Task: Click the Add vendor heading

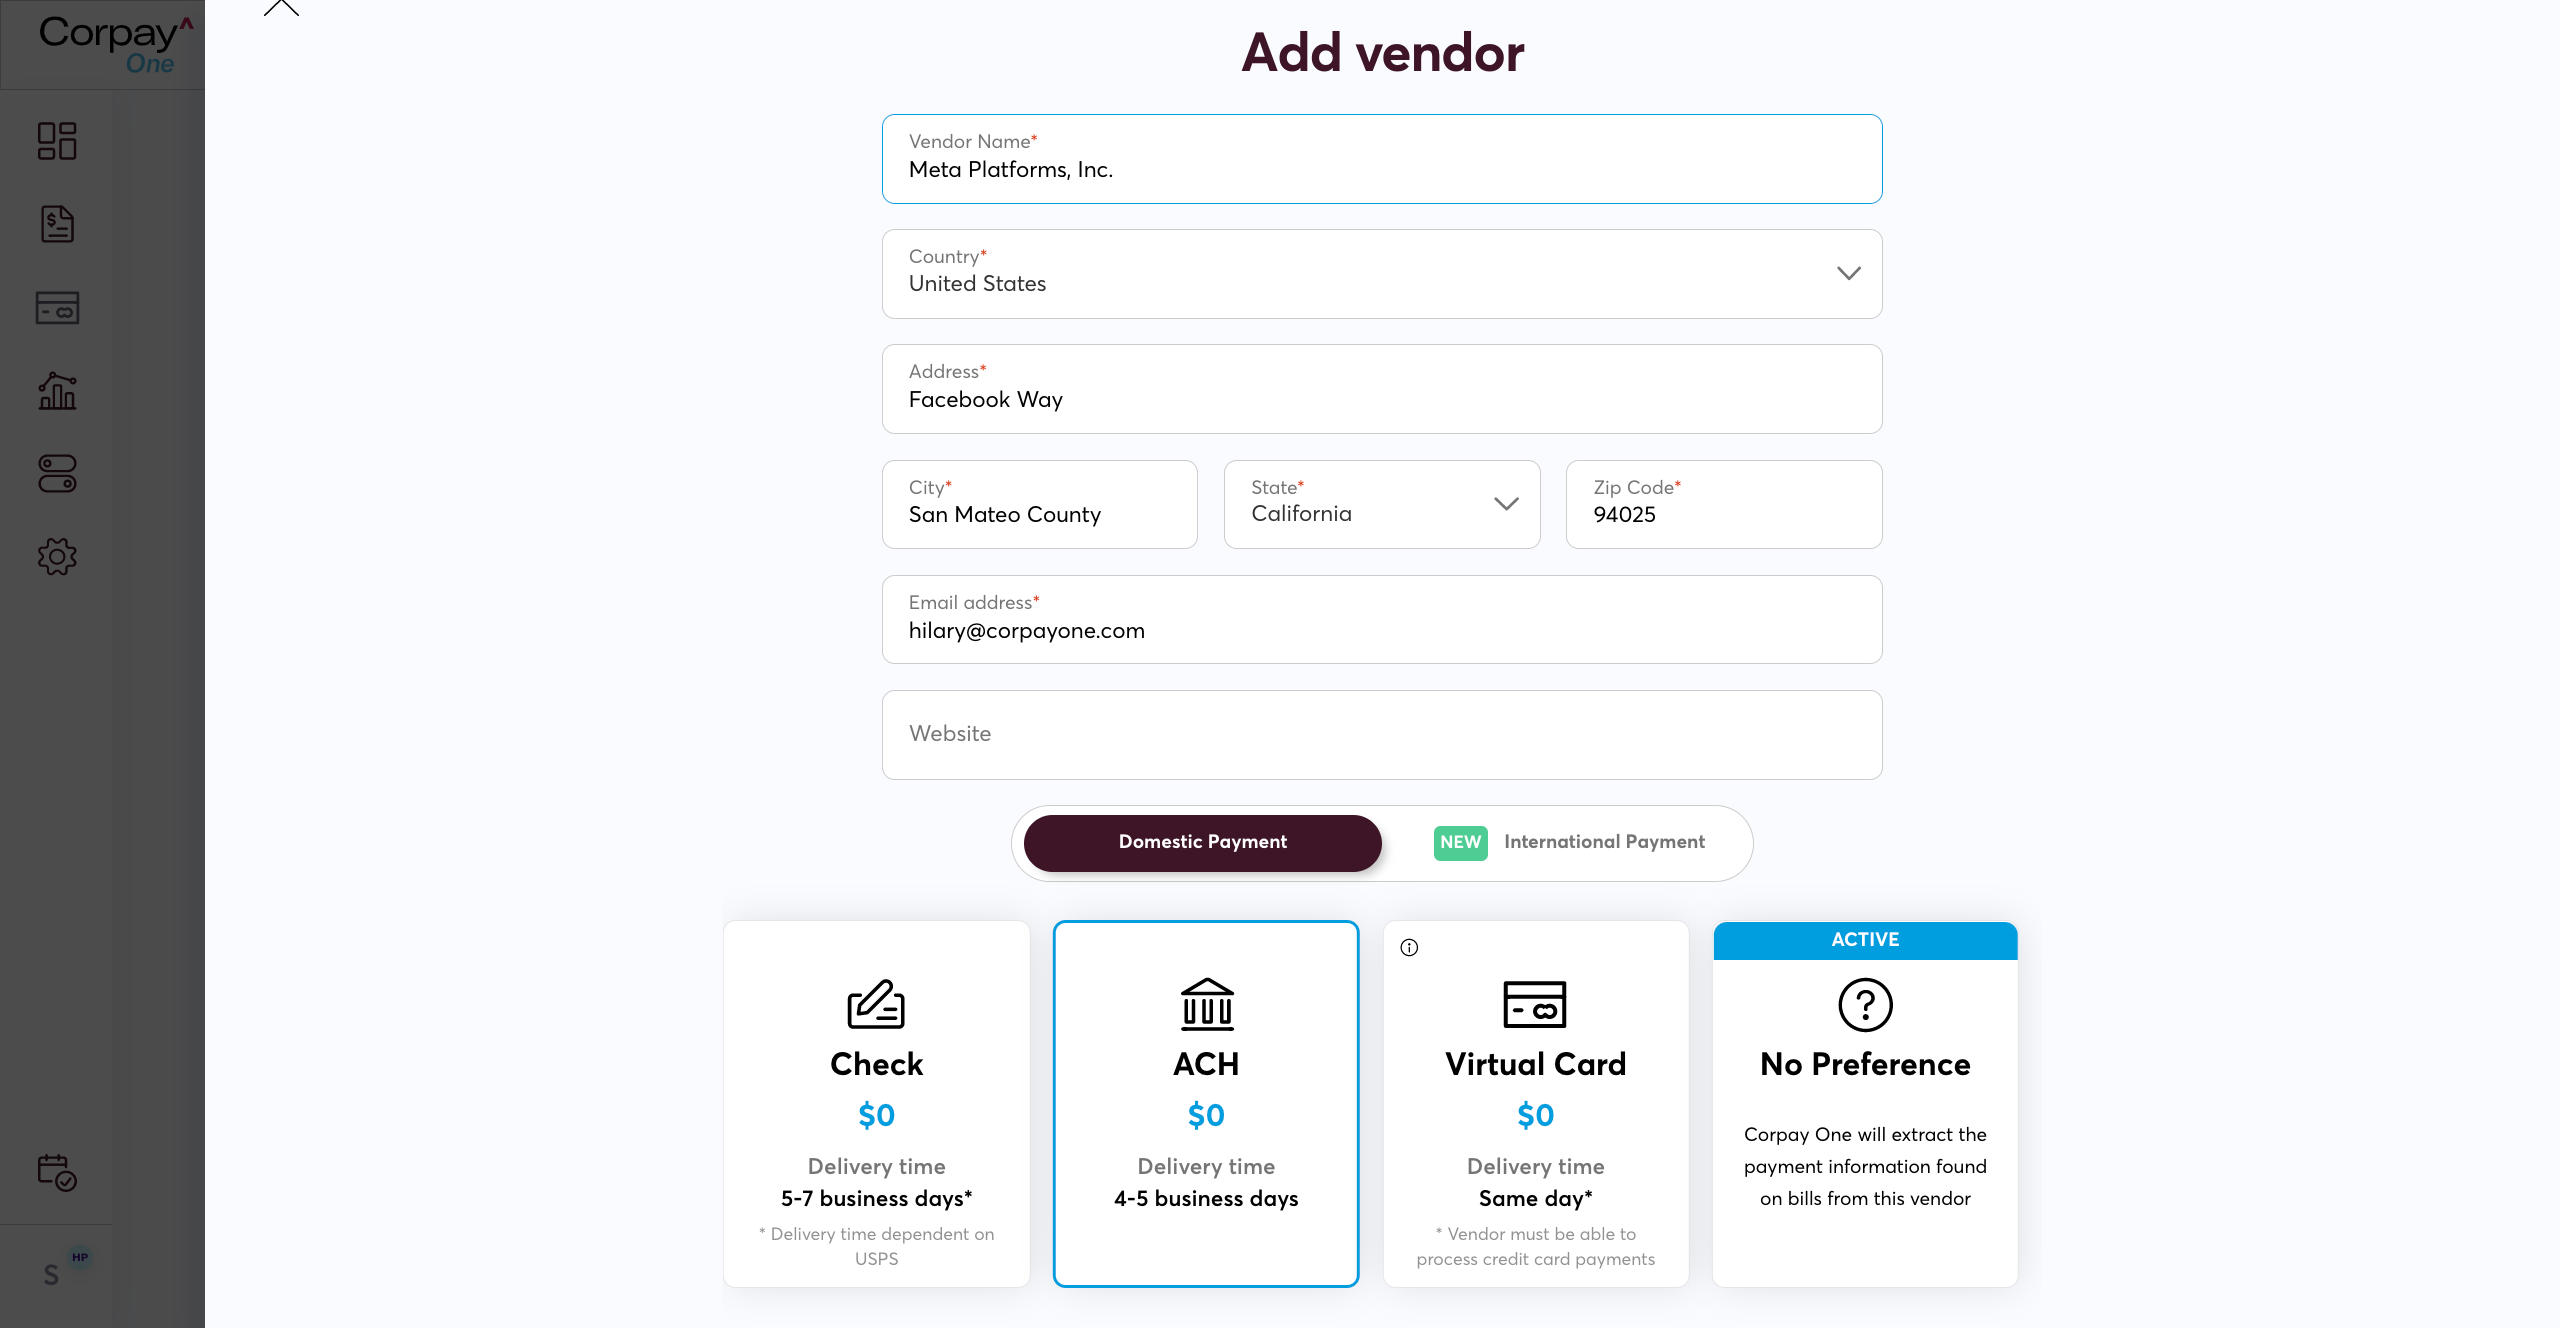Action: point(1383,53)
